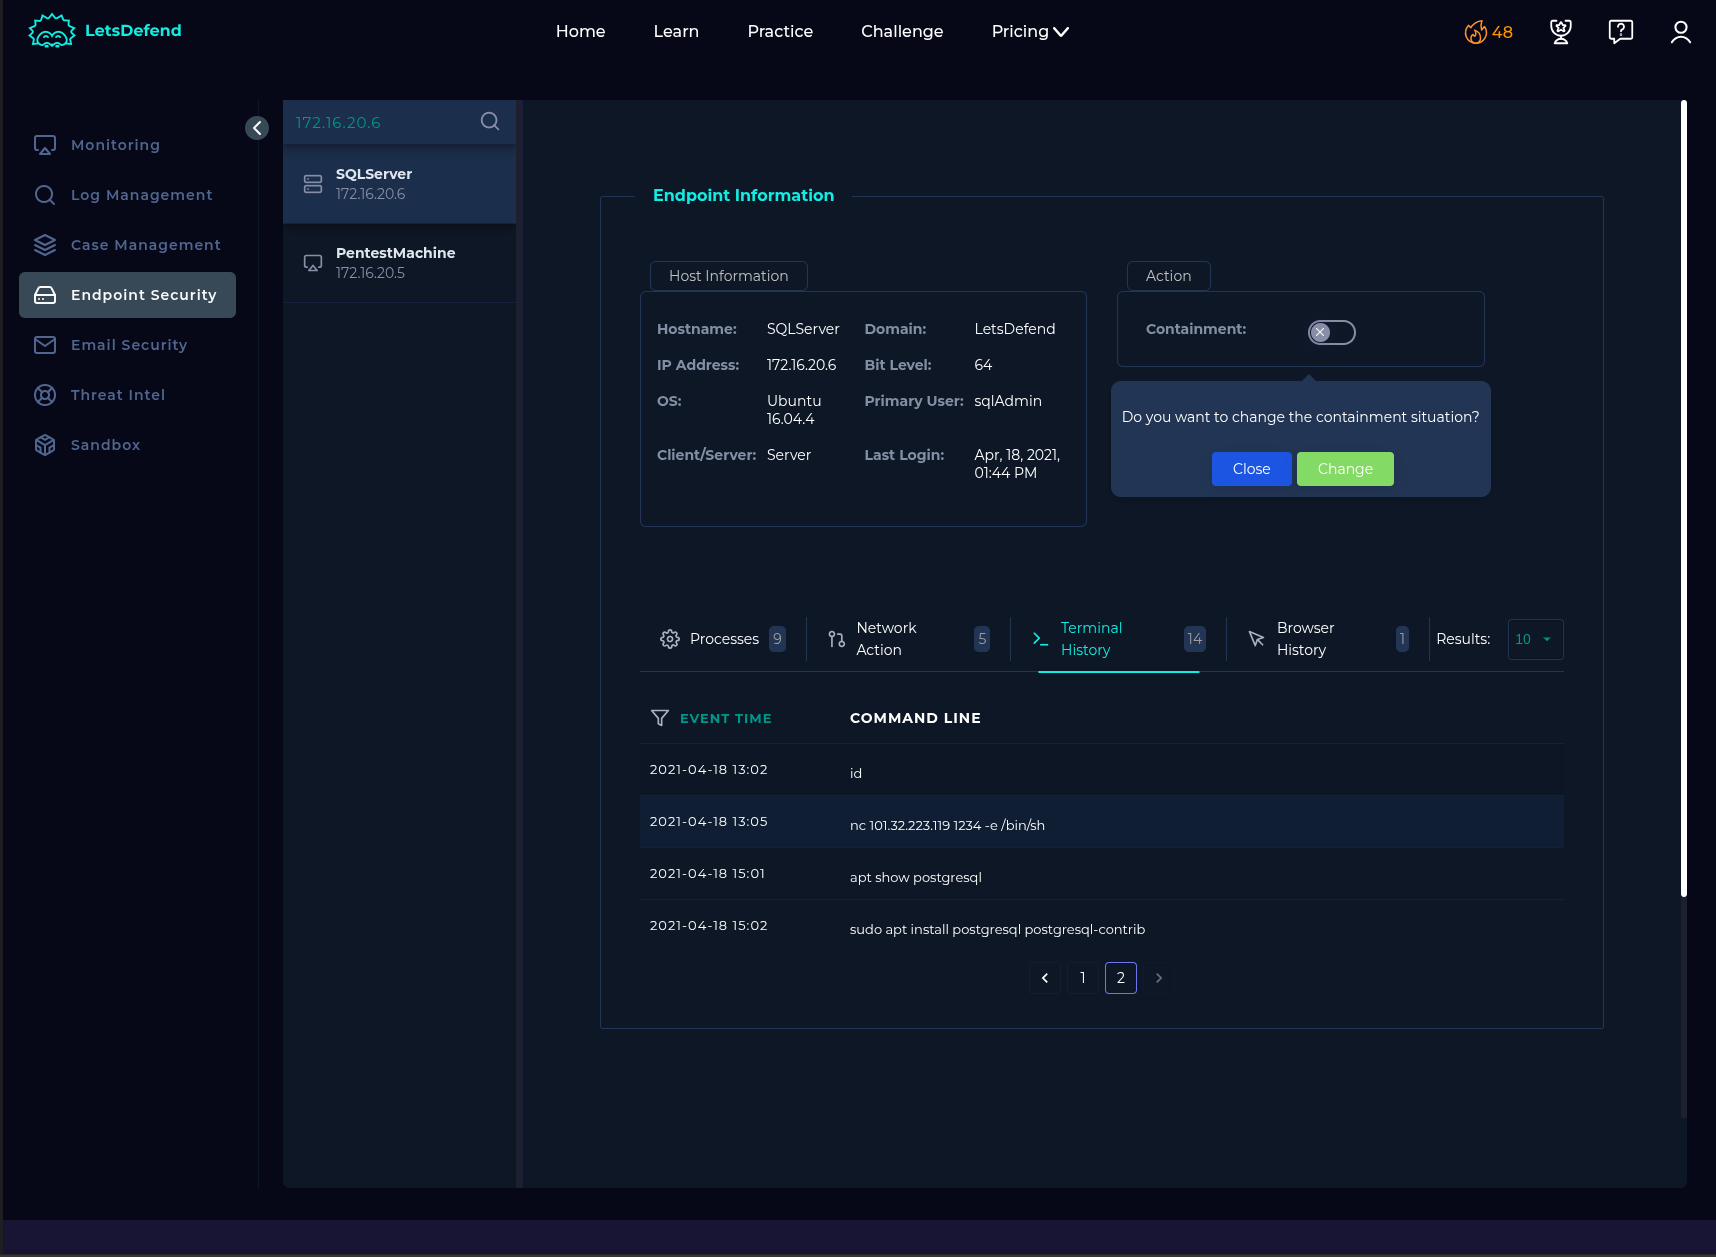Go to the Home menu
The height and width of the screenshot is (1257, 1716).
[x=580, y=31]
